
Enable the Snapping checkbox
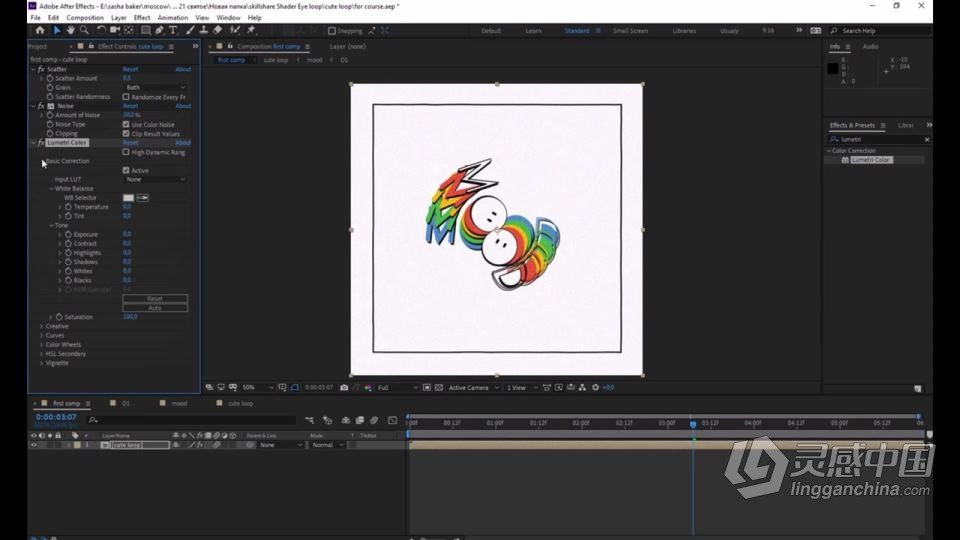(x=331, y=31)
